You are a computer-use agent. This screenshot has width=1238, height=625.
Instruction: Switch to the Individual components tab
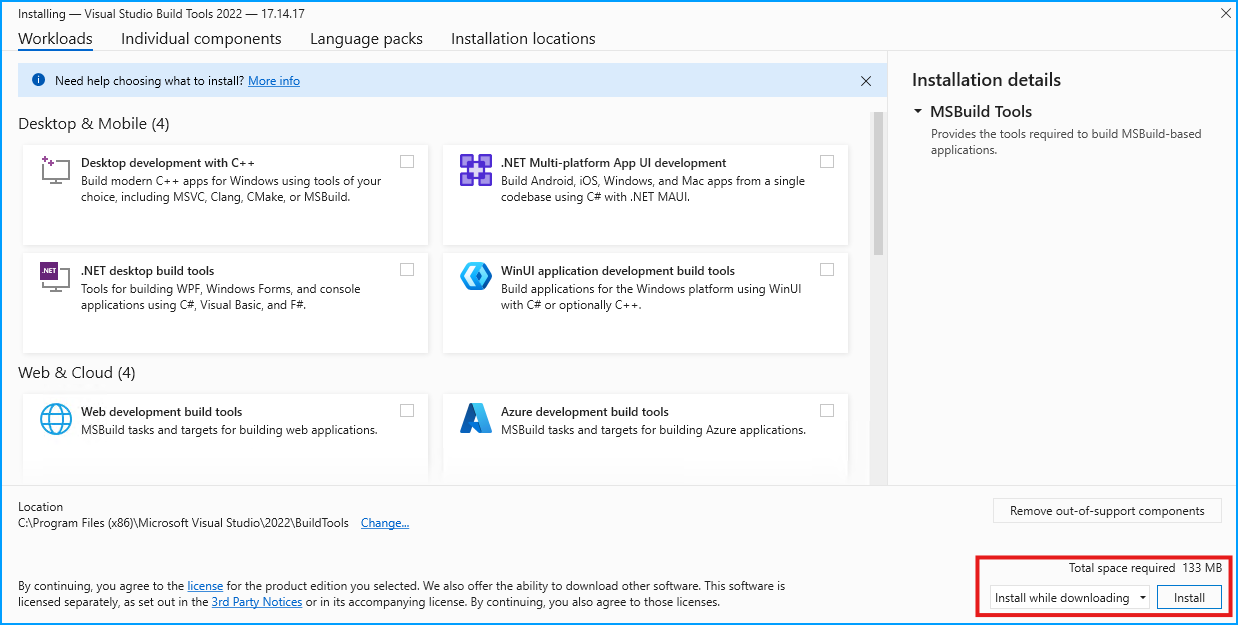click(200, 38)
